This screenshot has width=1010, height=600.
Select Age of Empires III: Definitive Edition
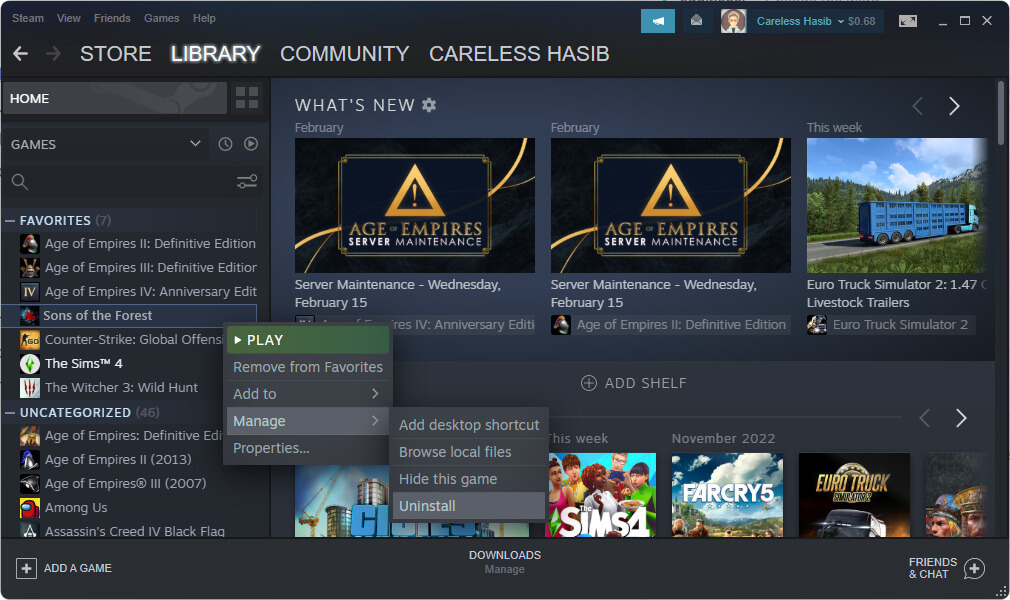151,267
